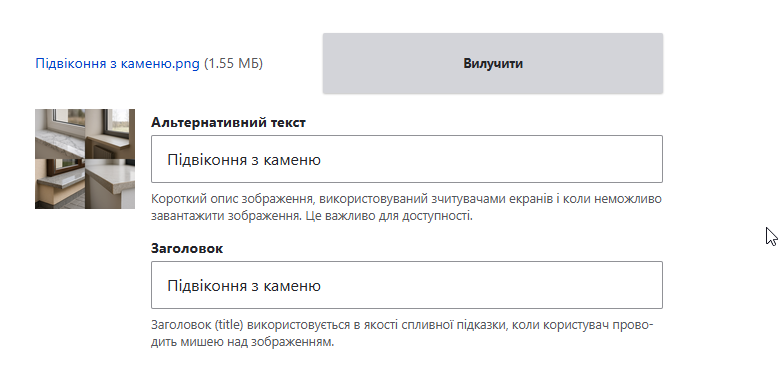Select the windowsill above radiator photo in thumbnail
The width and height of the screenshot is (779, 376).
pyautogui.click(x=110, y=134)
